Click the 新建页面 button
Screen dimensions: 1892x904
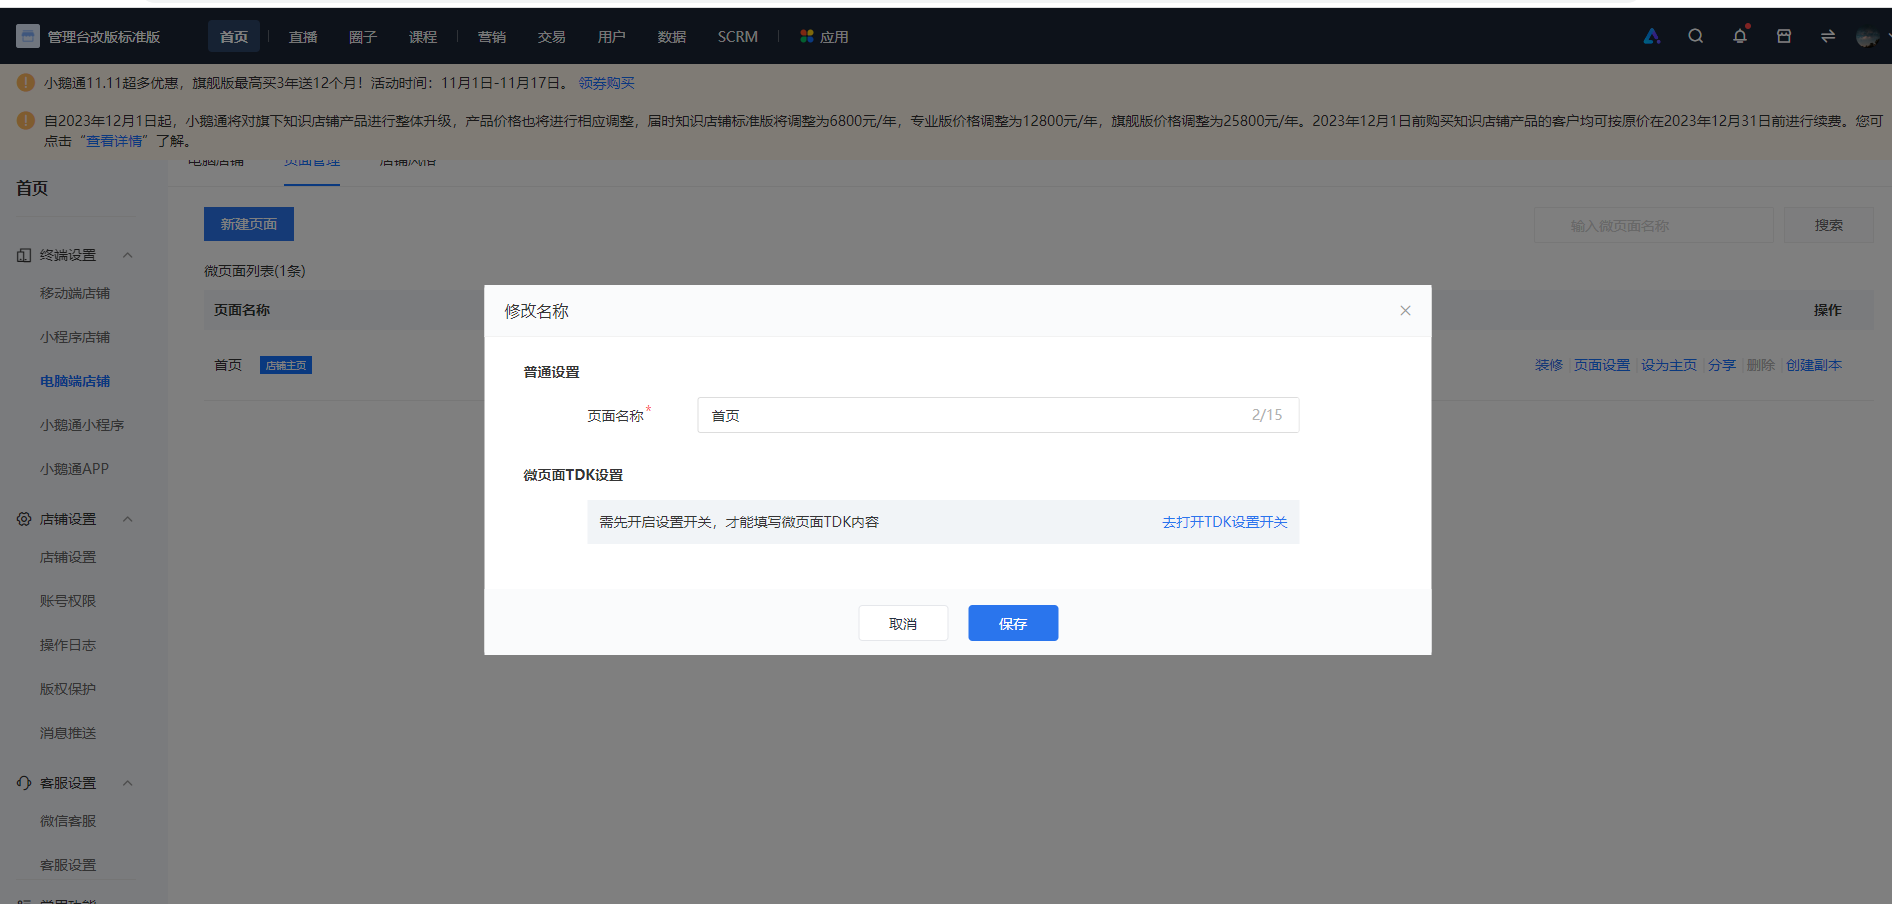[249, 224]
